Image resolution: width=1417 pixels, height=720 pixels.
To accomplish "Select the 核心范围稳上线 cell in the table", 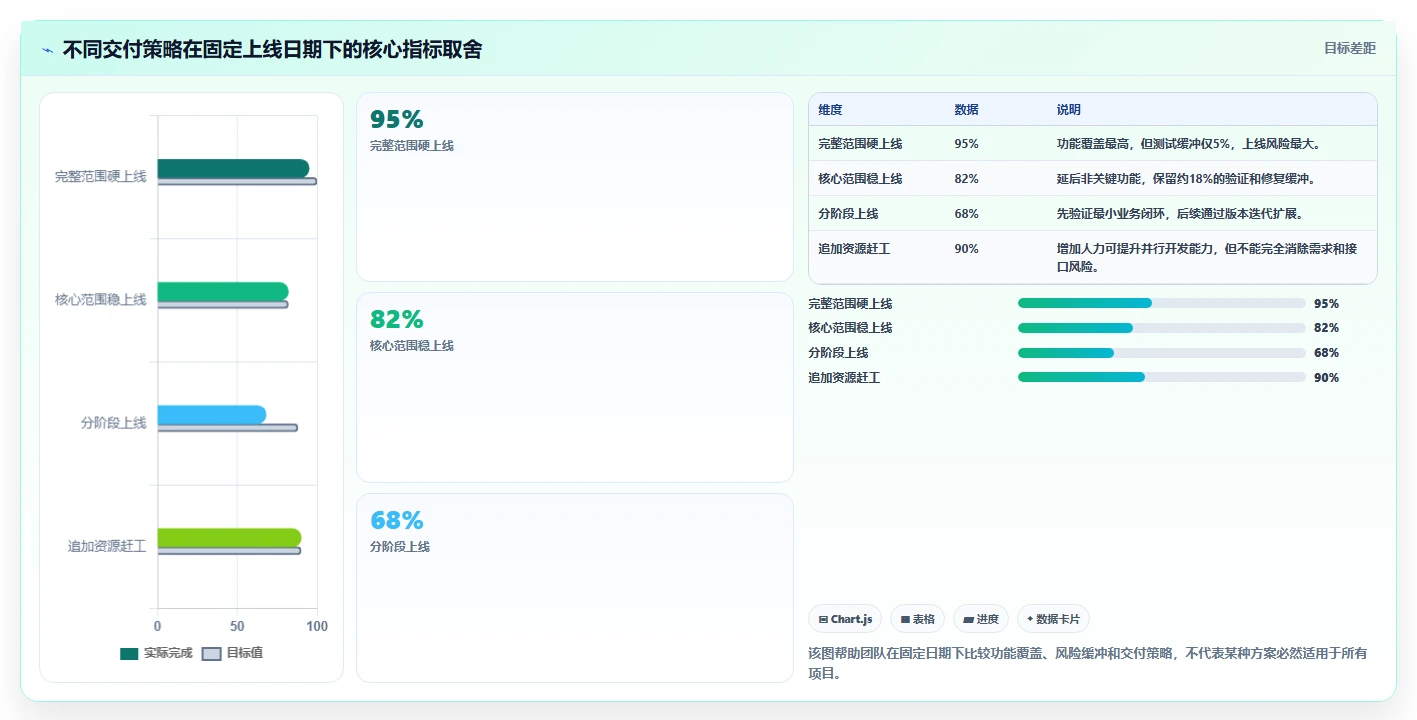I will [860, 179].
